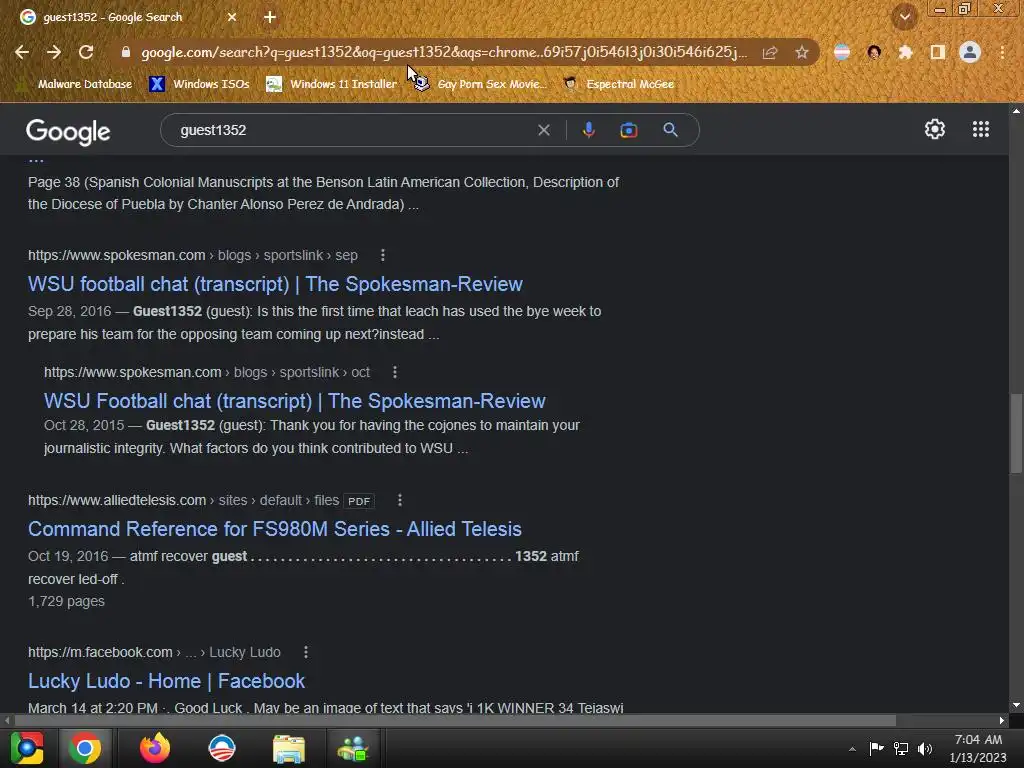1024x768 pixels.
Task: Open Command Reference for FS980M Series result
Action: click(274, 529)
